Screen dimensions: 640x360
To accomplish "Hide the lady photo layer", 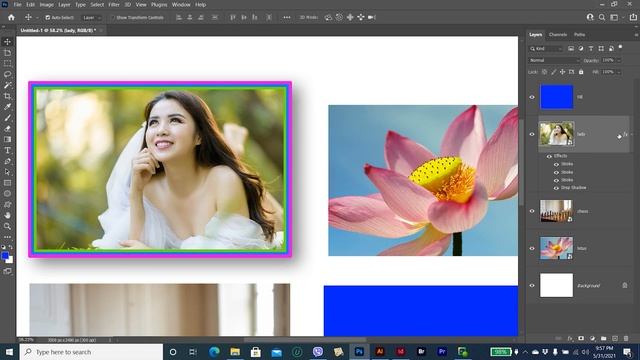I will pos(532,134).
